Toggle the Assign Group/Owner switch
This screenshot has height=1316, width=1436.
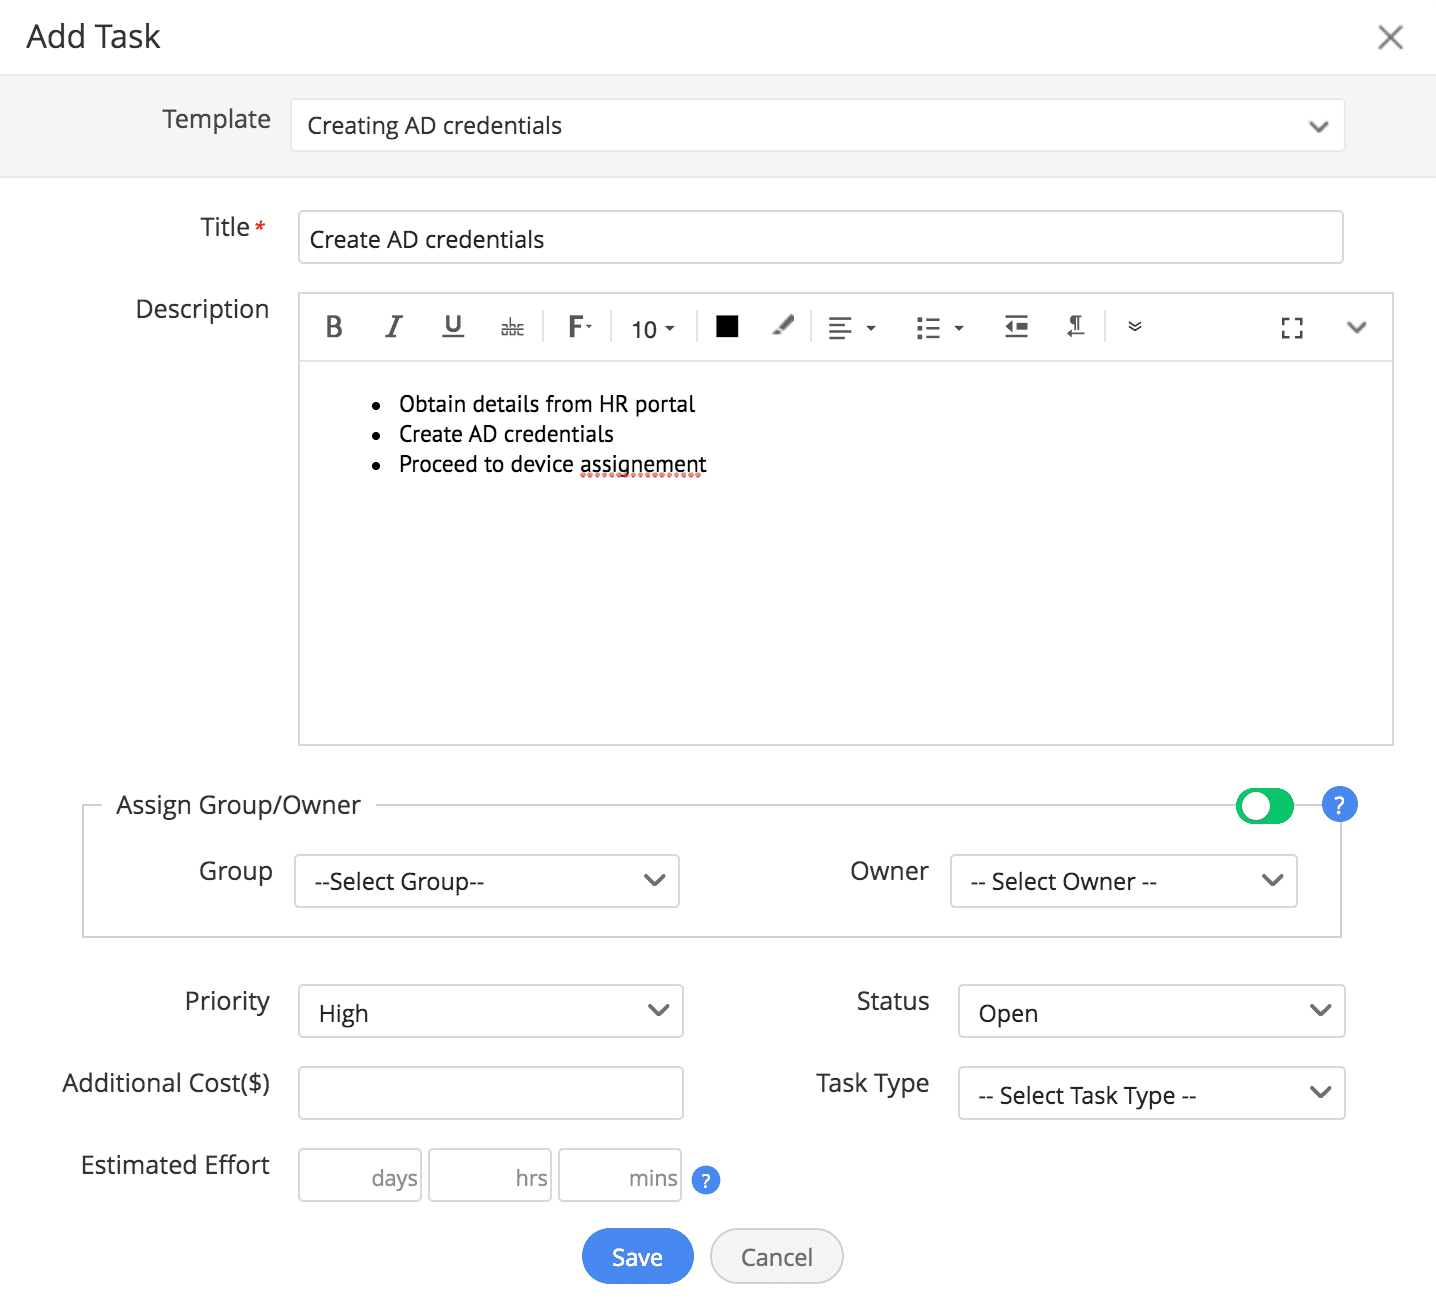point(1264,806)
